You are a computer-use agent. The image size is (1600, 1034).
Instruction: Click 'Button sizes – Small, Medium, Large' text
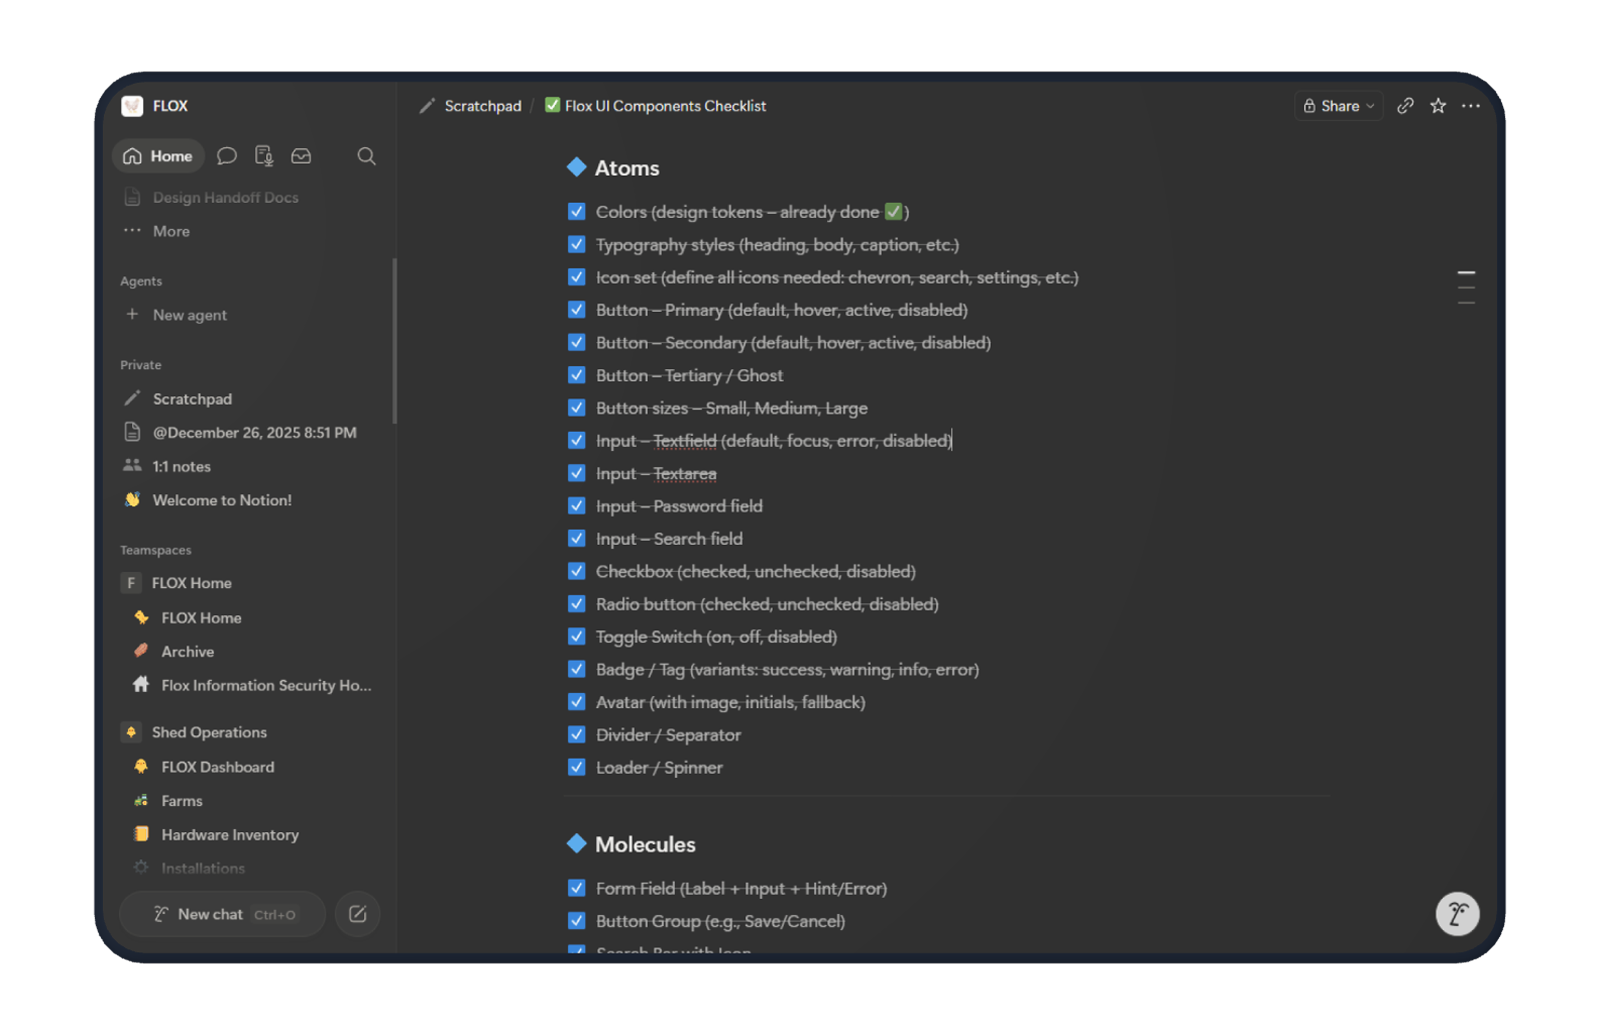[732, 408]
